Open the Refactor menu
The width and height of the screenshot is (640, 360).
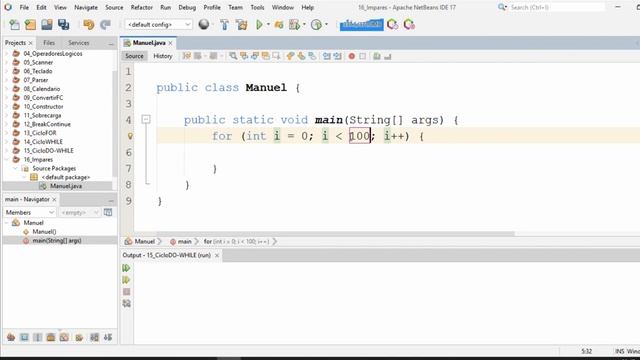pos(142,7)
